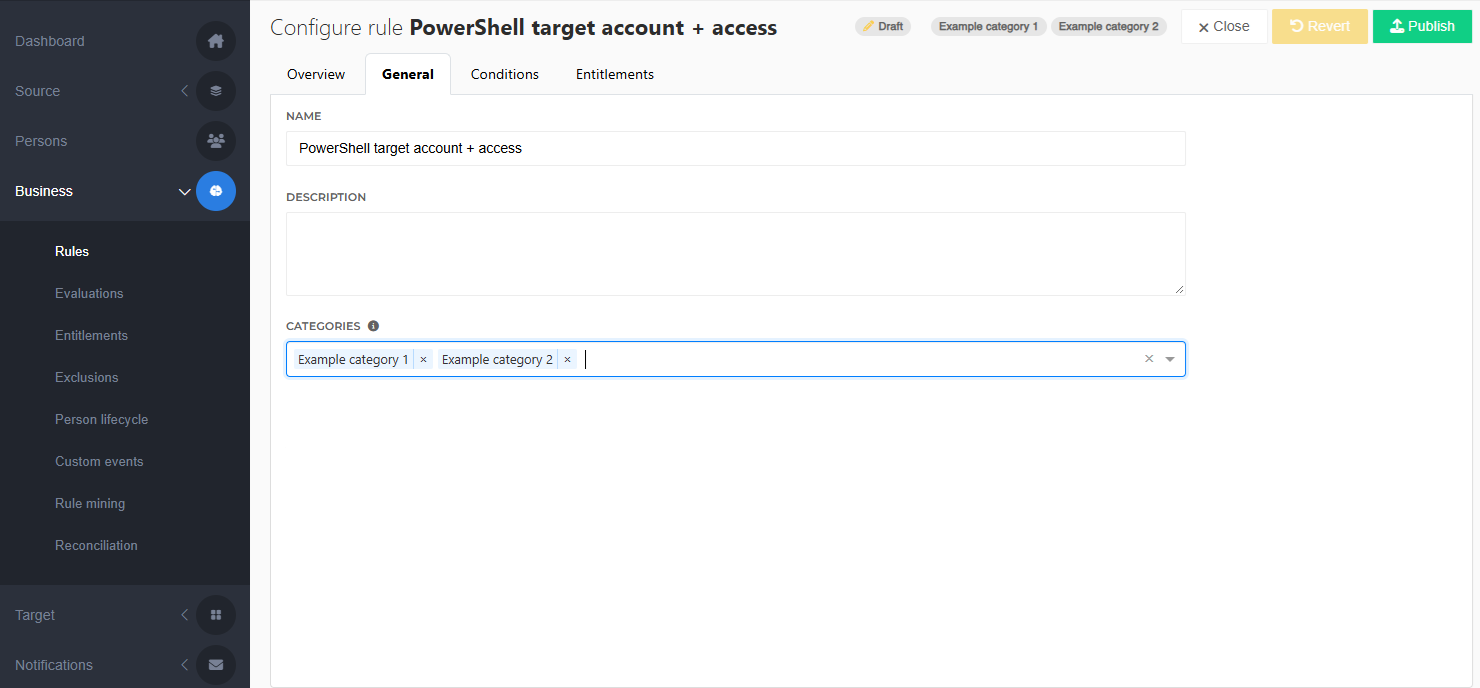Expand the Notifications menu chevron
1480x688 pixels.
coord(184,665)
